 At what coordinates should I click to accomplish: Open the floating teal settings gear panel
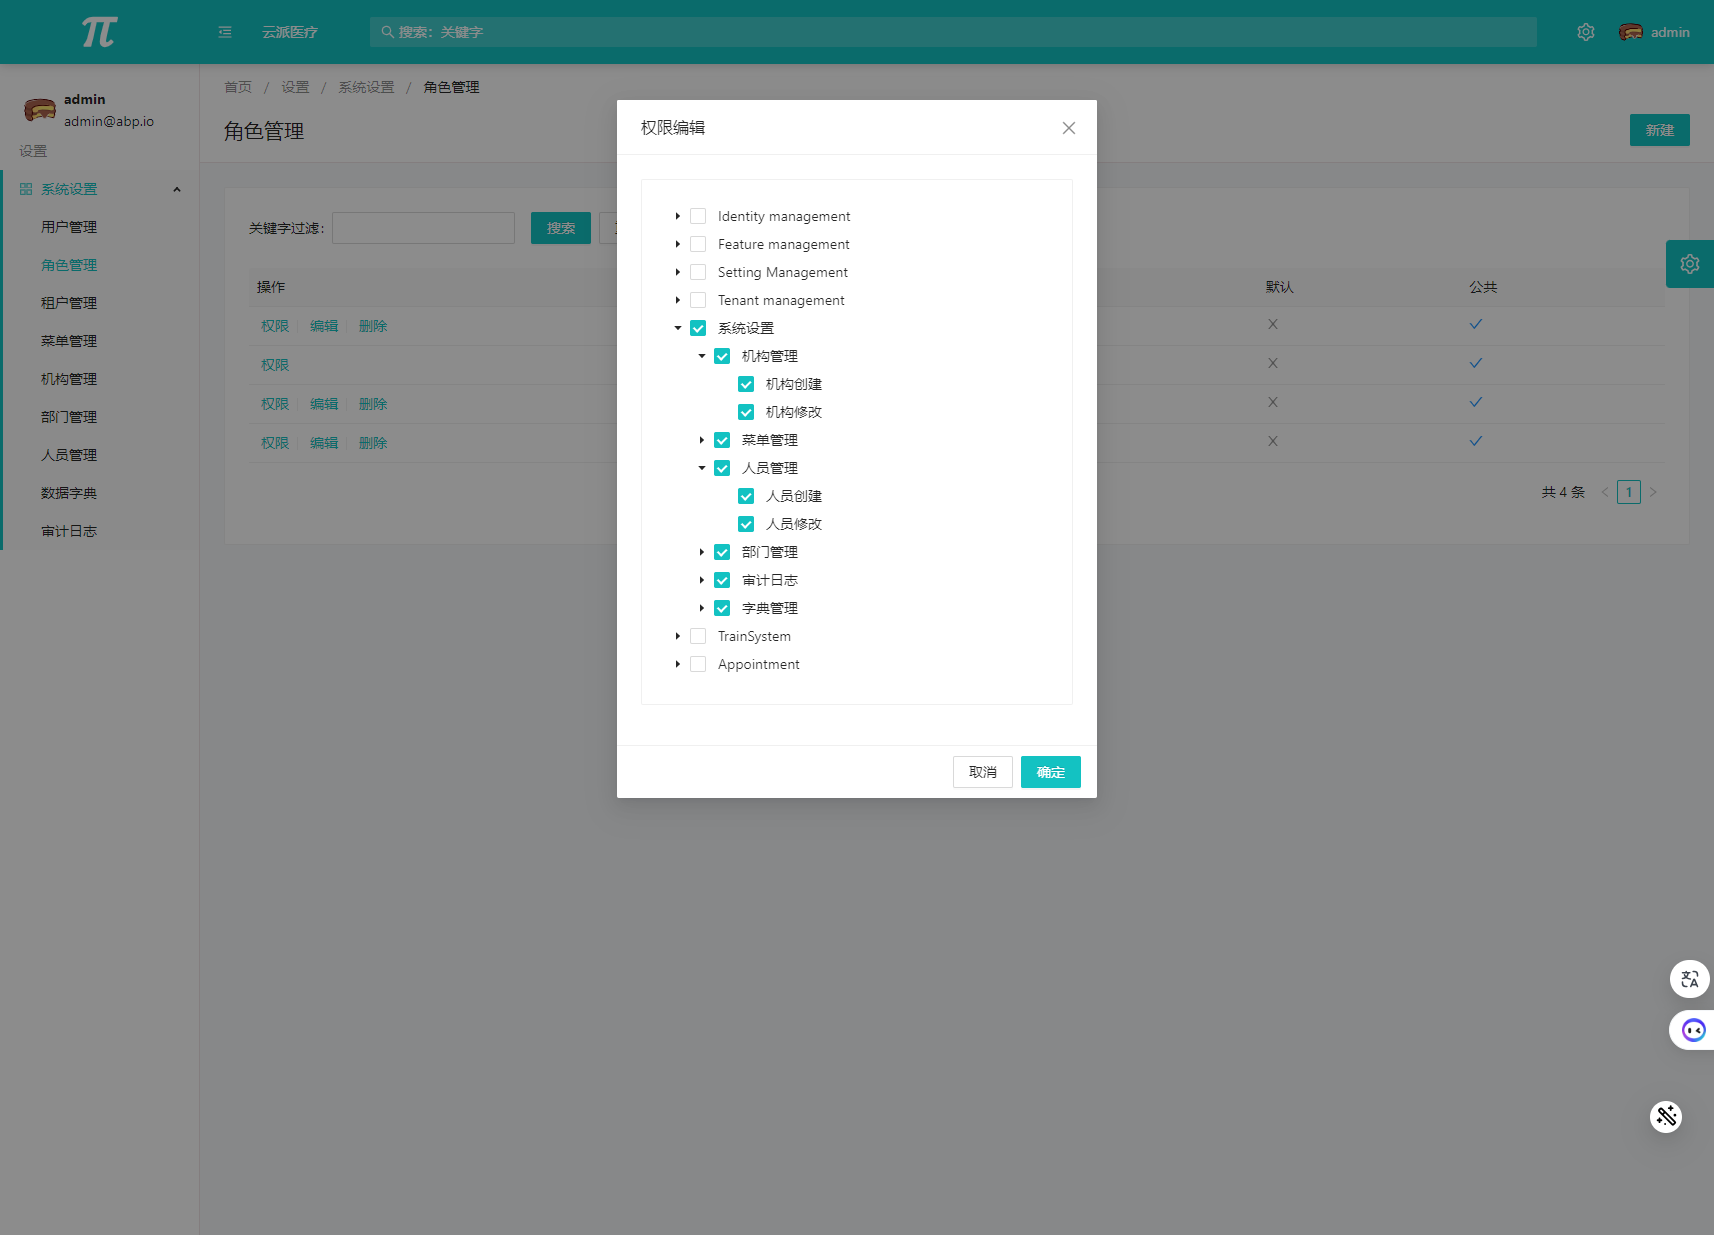1689,264
